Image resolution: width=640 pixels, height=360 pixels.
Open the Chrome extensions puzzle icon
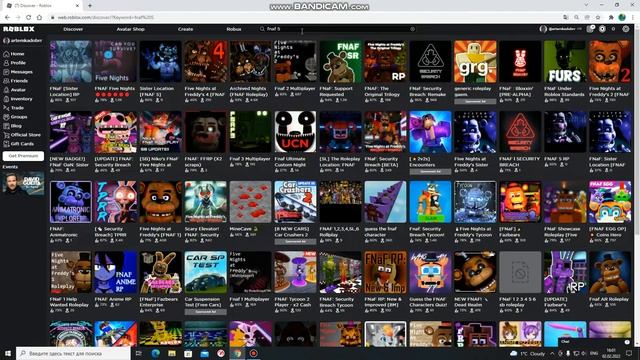[611, 17]
